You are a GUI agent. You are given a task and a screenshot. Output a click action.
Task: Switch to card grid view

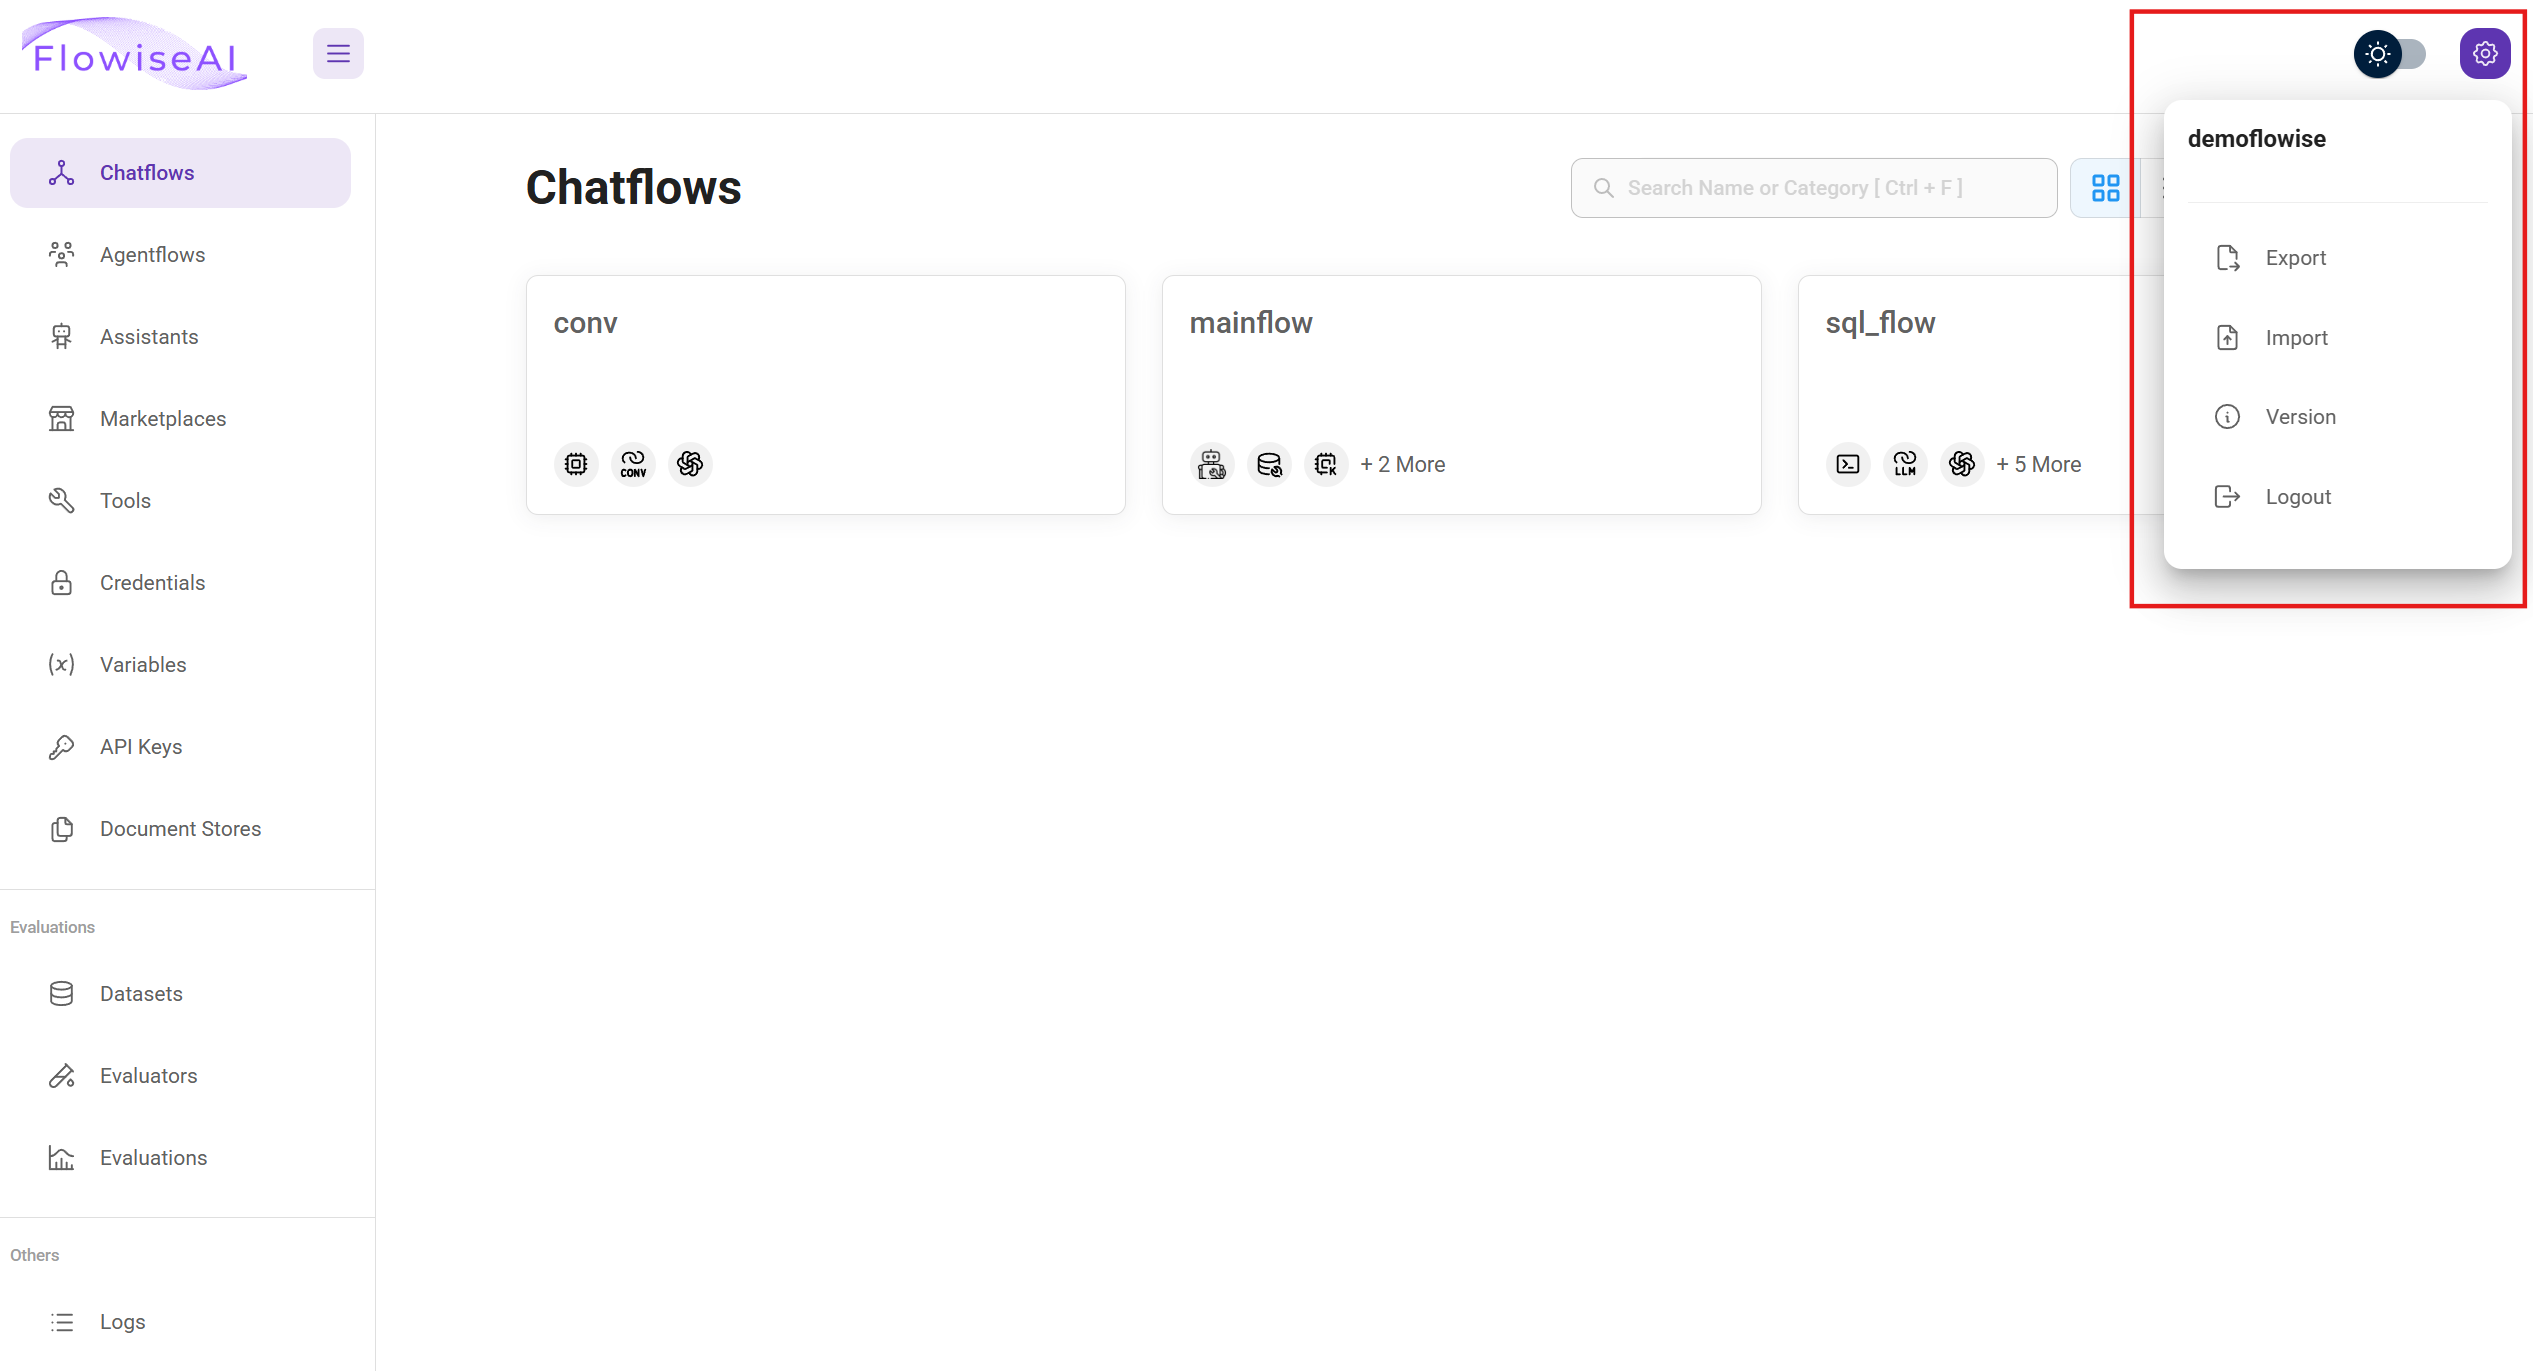click(x=2105, y=188)
